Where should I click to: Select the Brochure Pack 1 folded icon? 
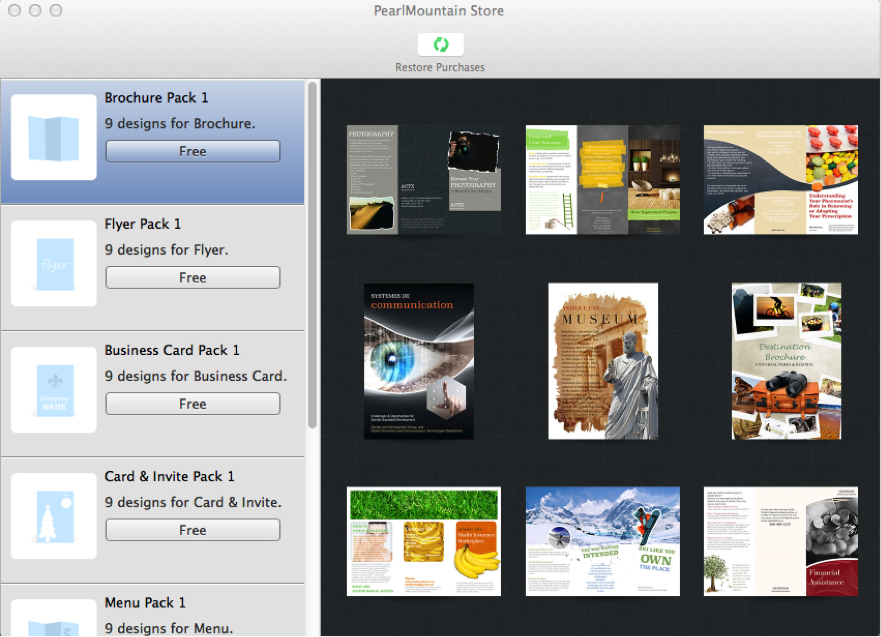[x=54, y=137]
